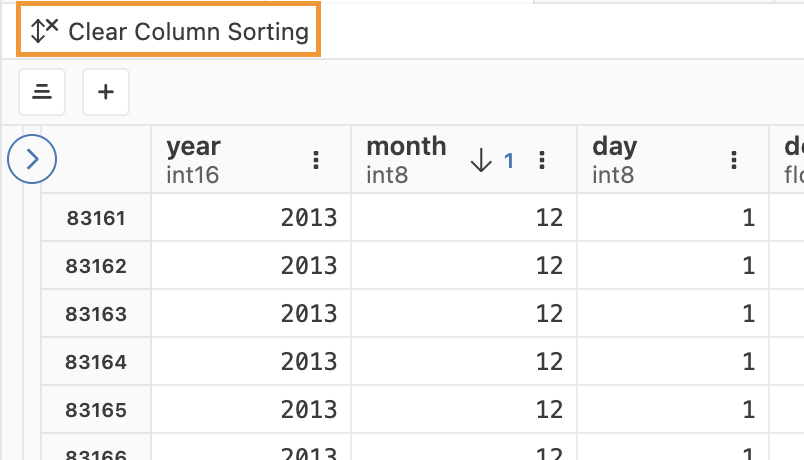Expand the side panel with the circled chevron
The height and width of the screenshot is (460, 804).
(32, 159)
